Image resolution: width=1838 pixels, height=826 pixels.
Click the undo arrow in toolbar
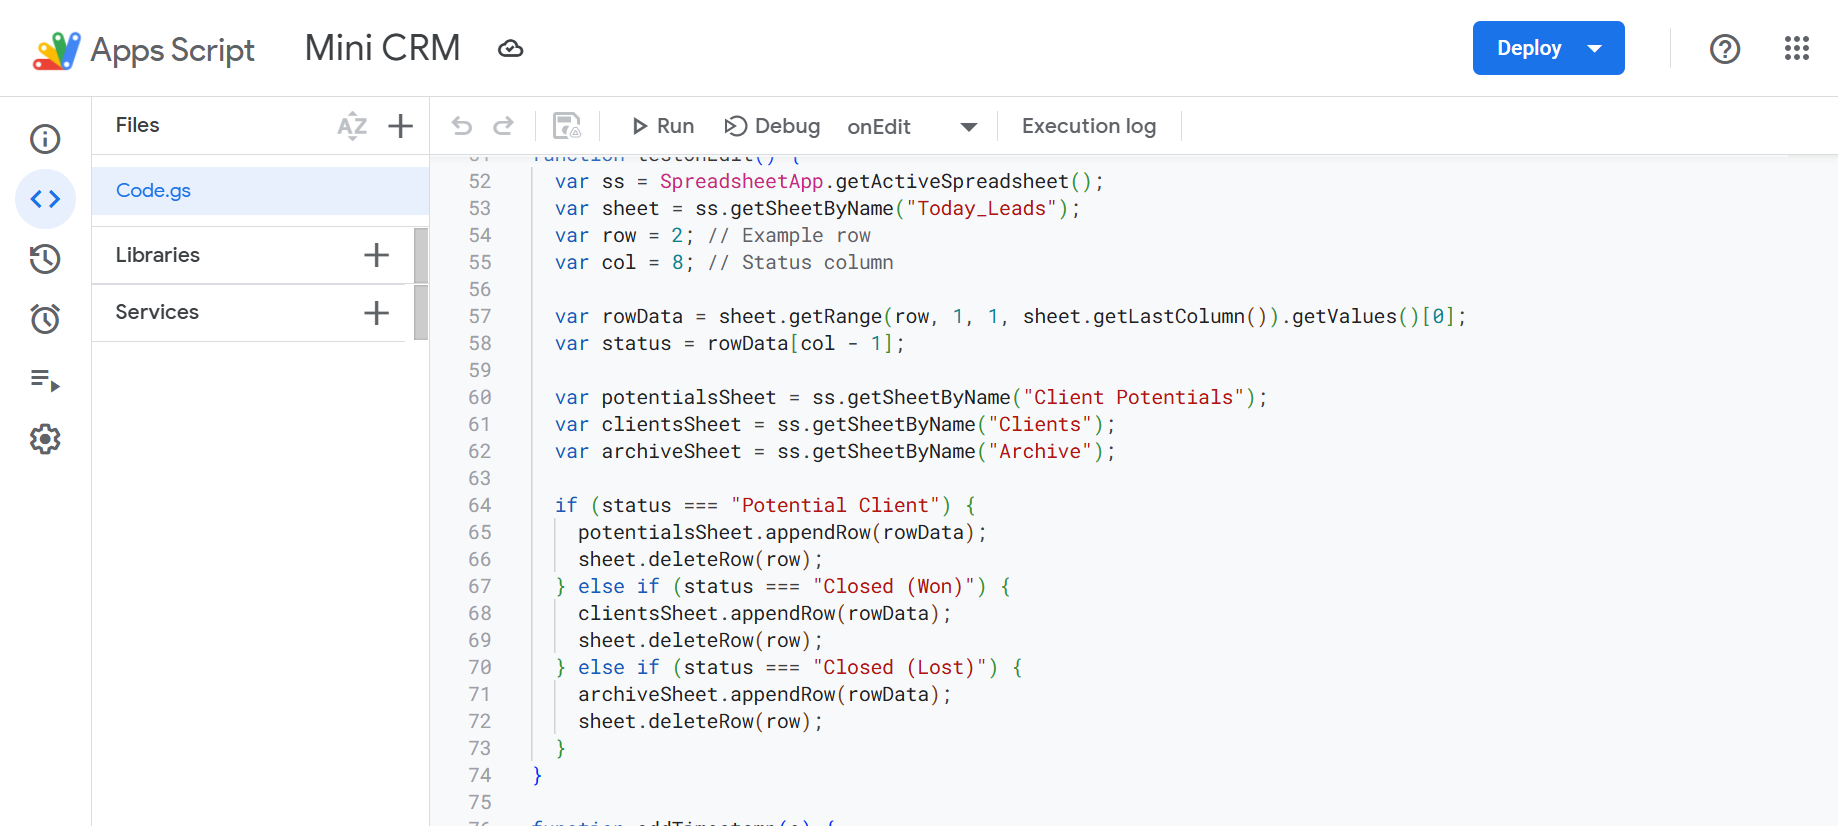[461, 126]
